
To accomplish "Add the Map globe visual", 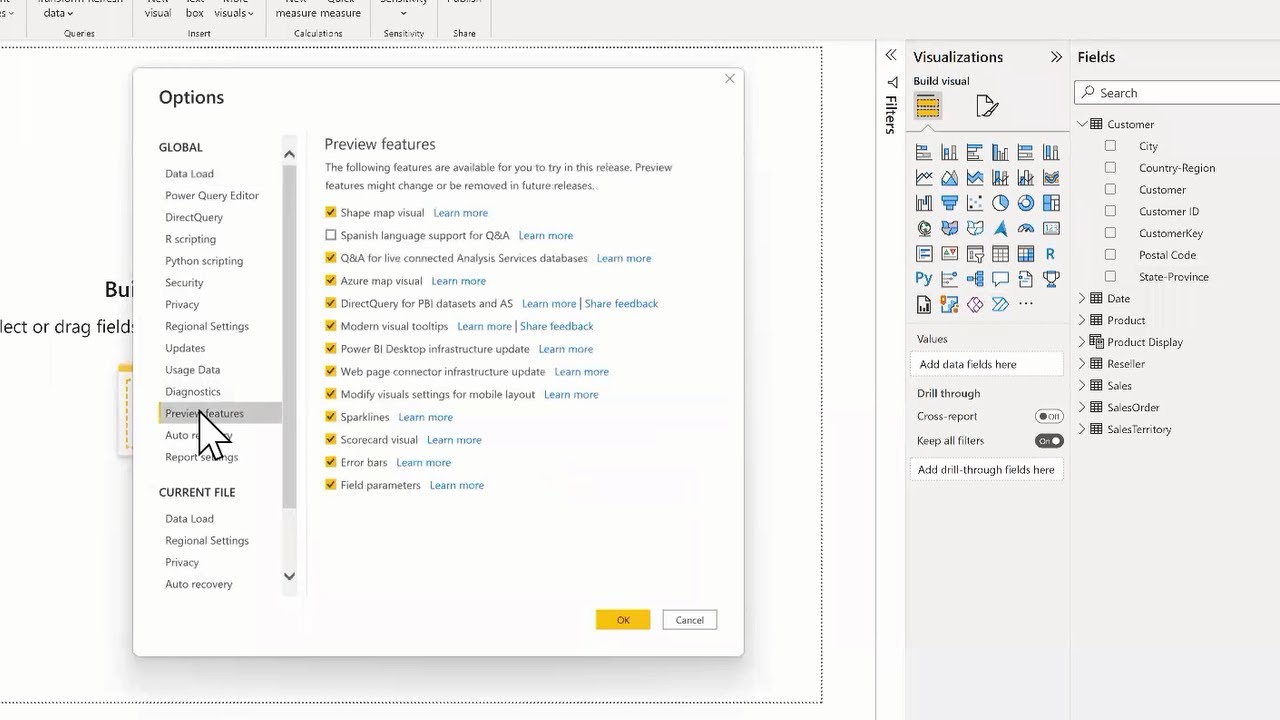I will 924,229.
